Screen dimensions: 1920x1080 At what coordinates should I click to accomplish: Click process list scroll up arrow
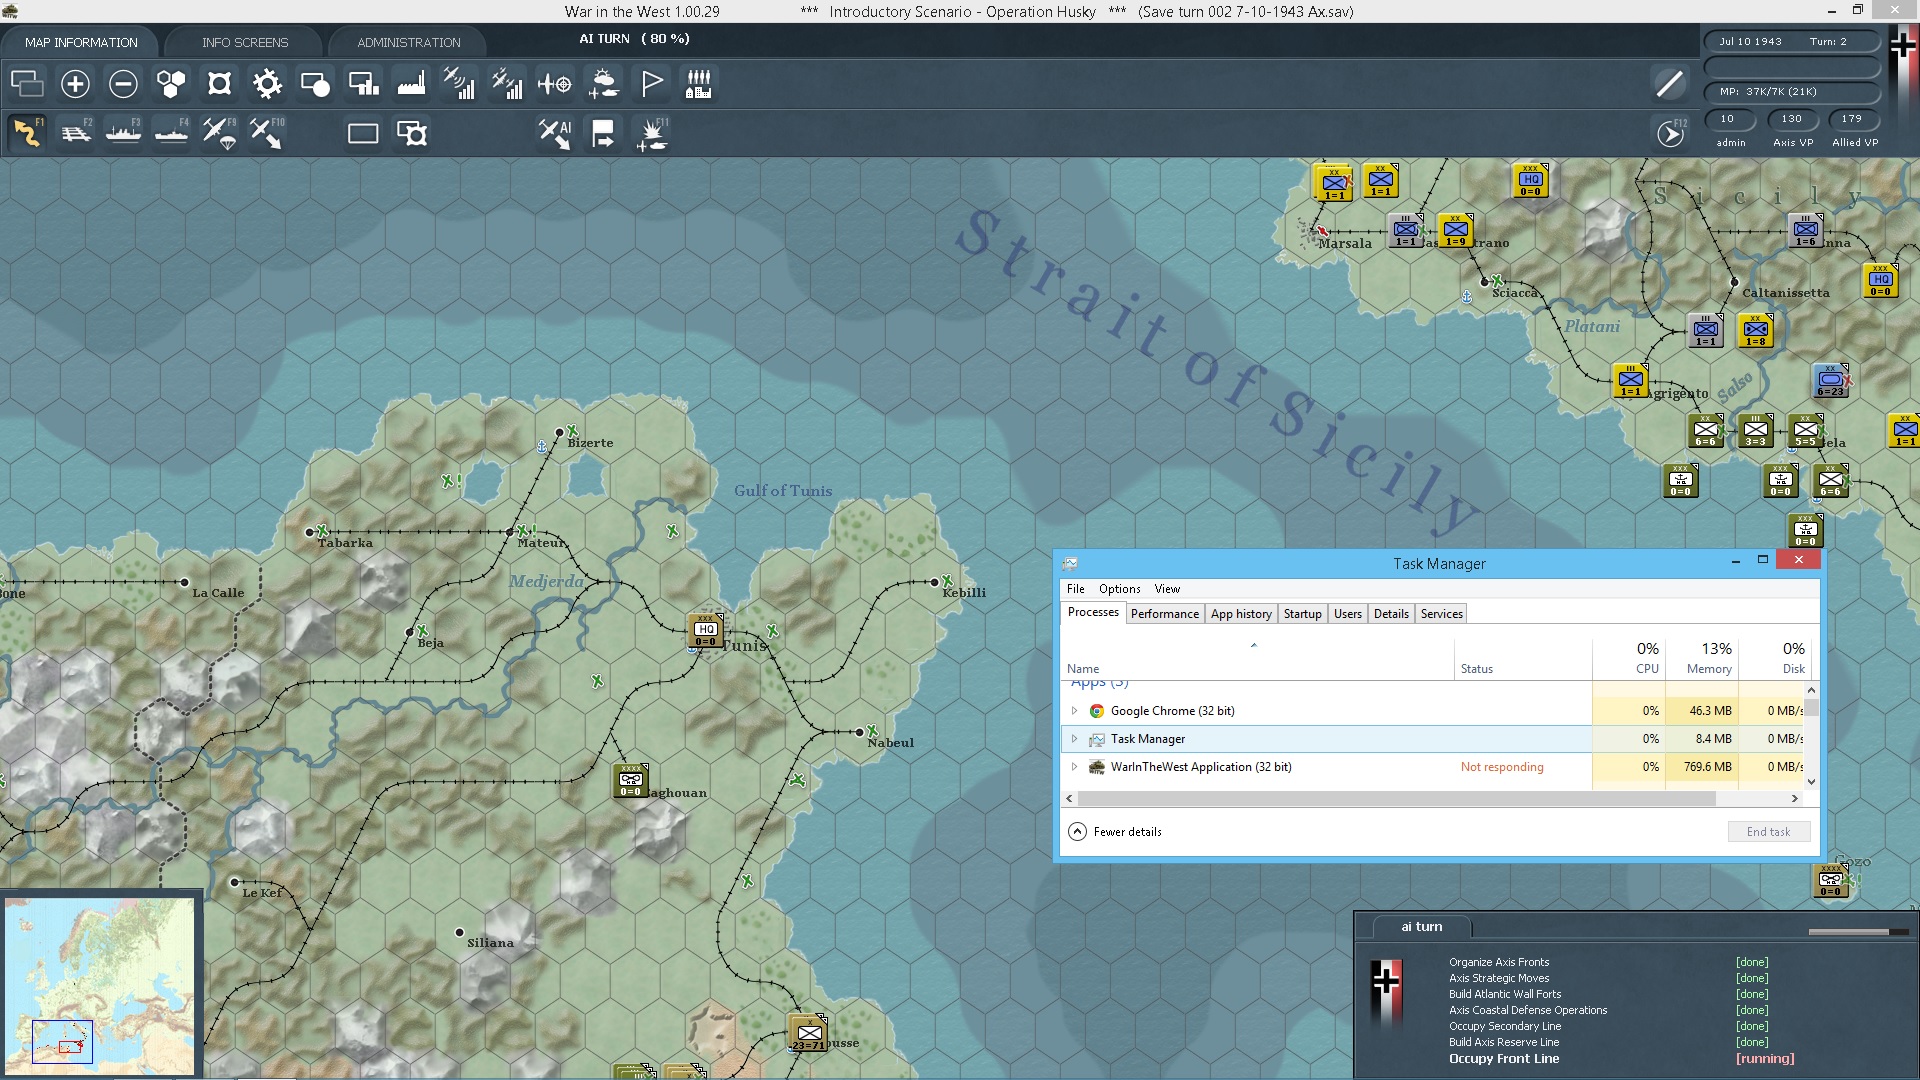click(1811, 691)
